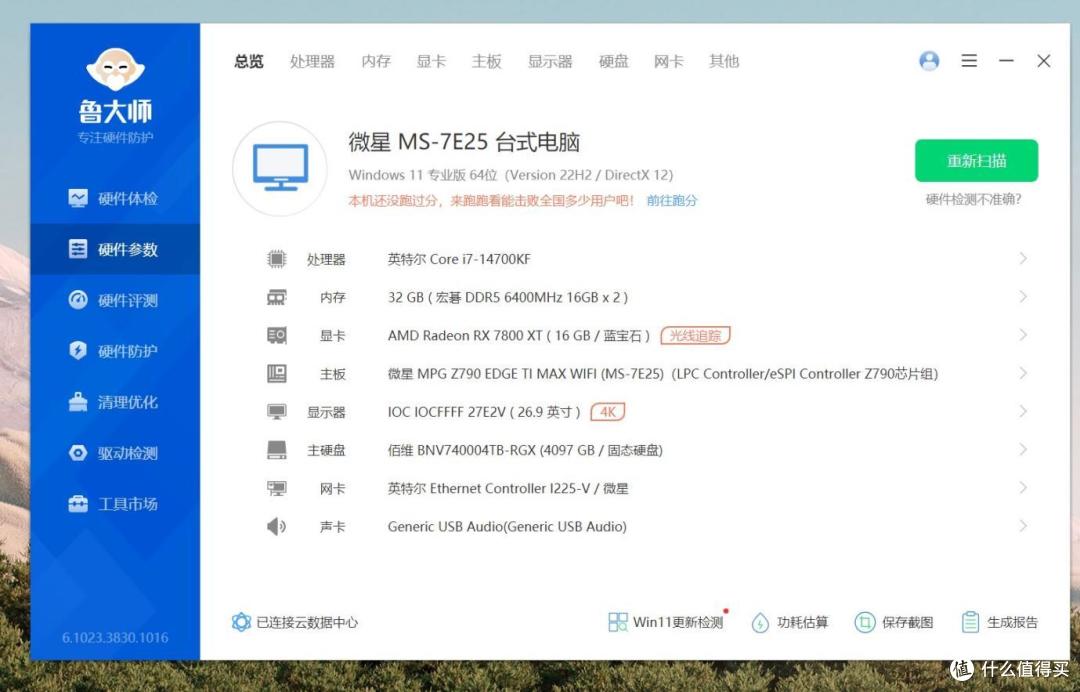Click the 主板 motherboard icon
The width and height of the screenshot is (1080, 692).
pos(276,374)
